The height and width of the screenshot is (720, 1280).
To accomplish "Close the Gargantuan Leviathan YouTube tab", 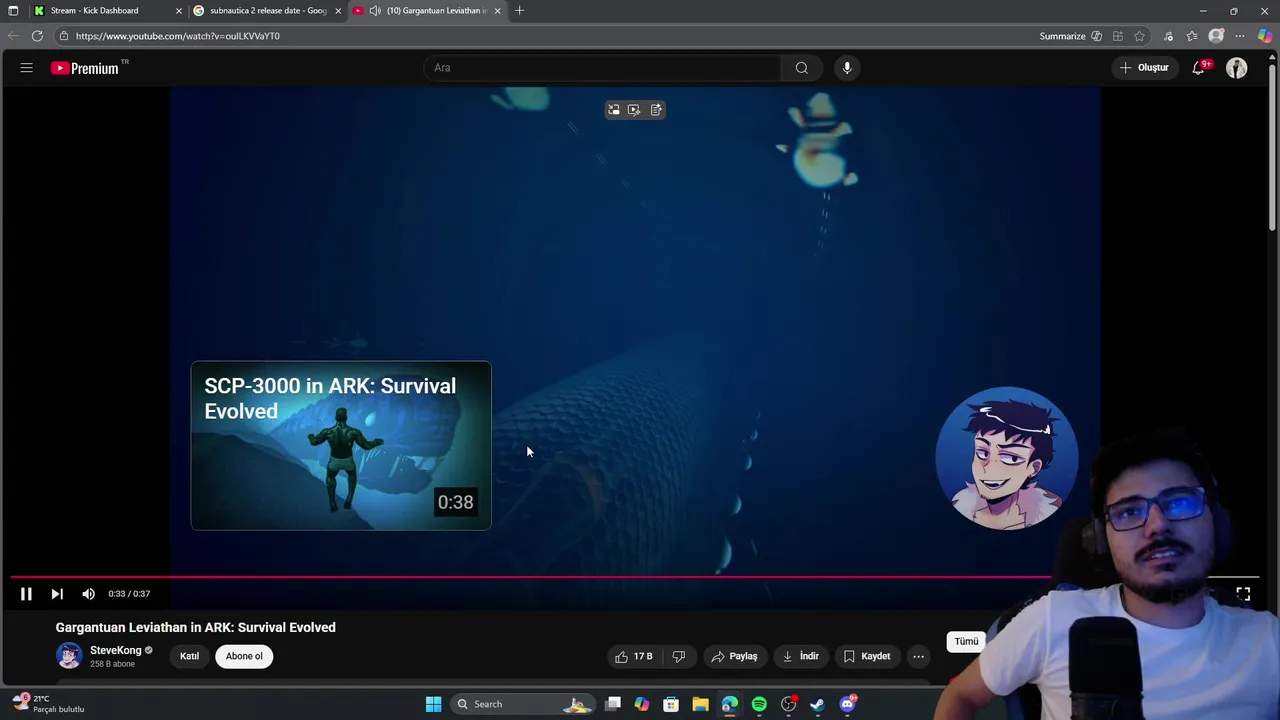I will coord(497,11).
